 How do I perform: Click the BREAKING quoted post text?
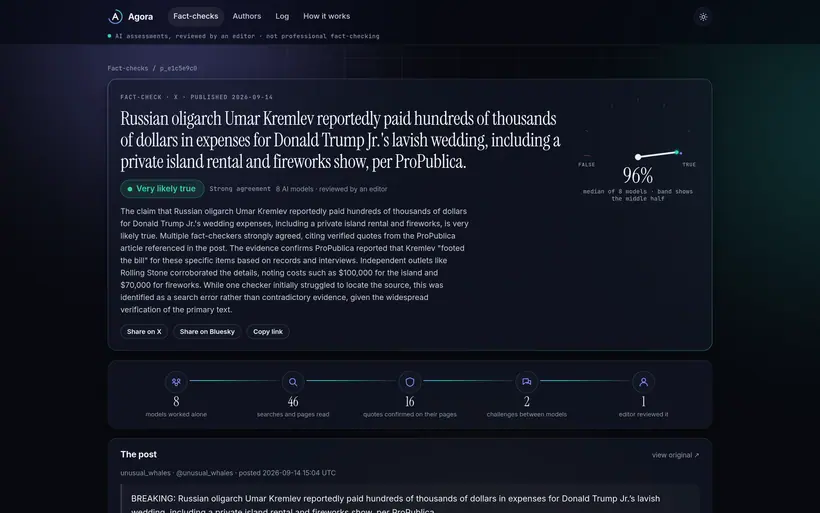click(x=395, y=504)
